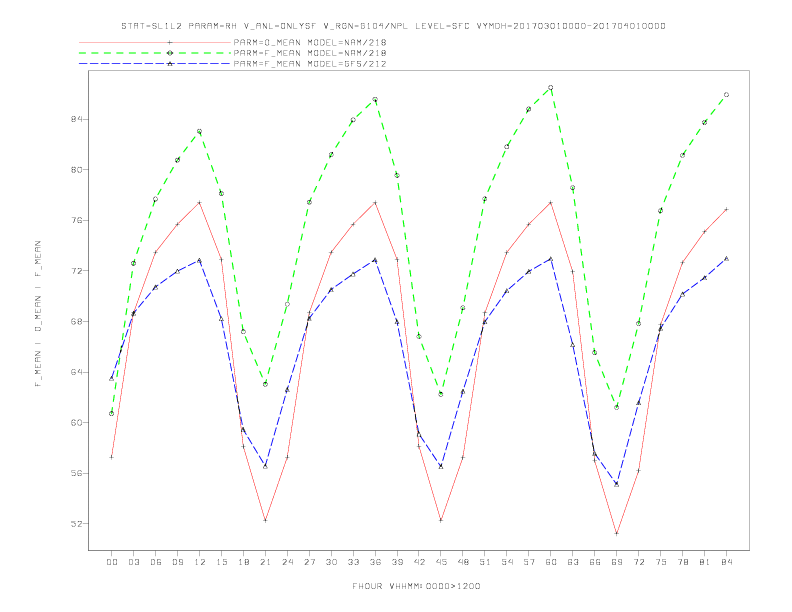Click x-axis forecast hour label 51
This screenshot has width=792, height=612.
(485, 562)
